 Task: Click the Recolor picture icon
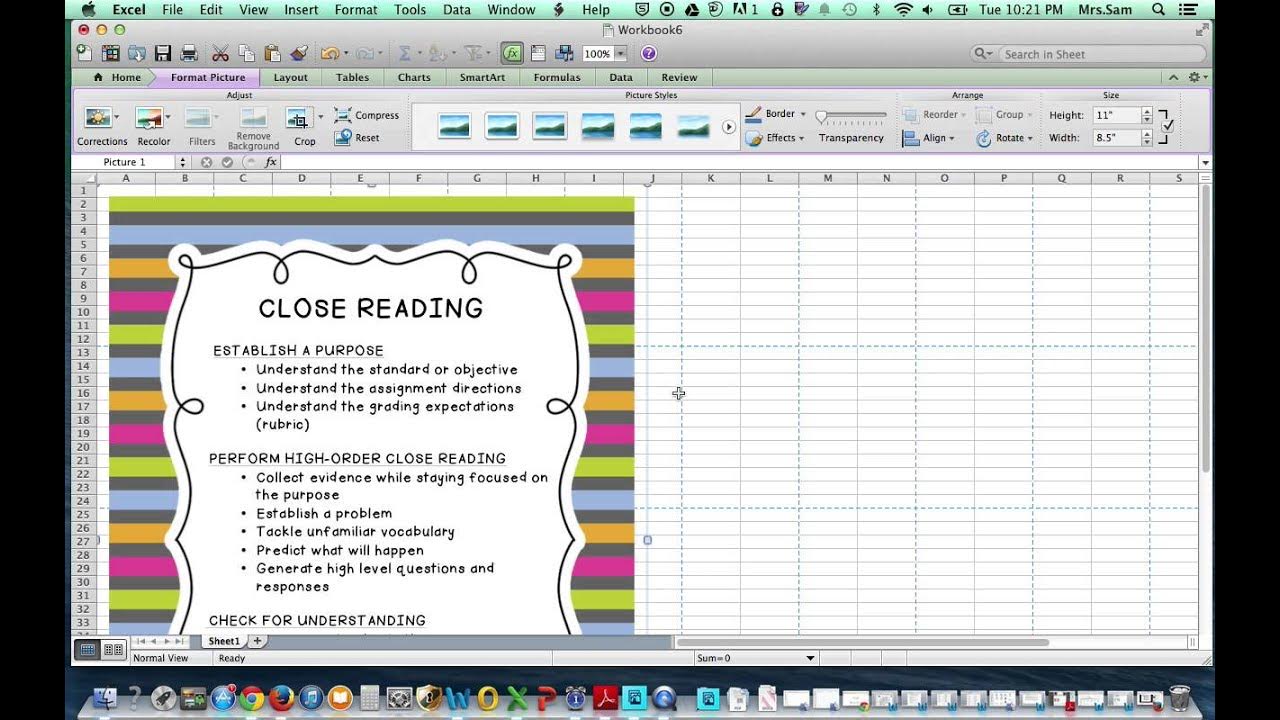pyautogui.click(x=149, y=118)
